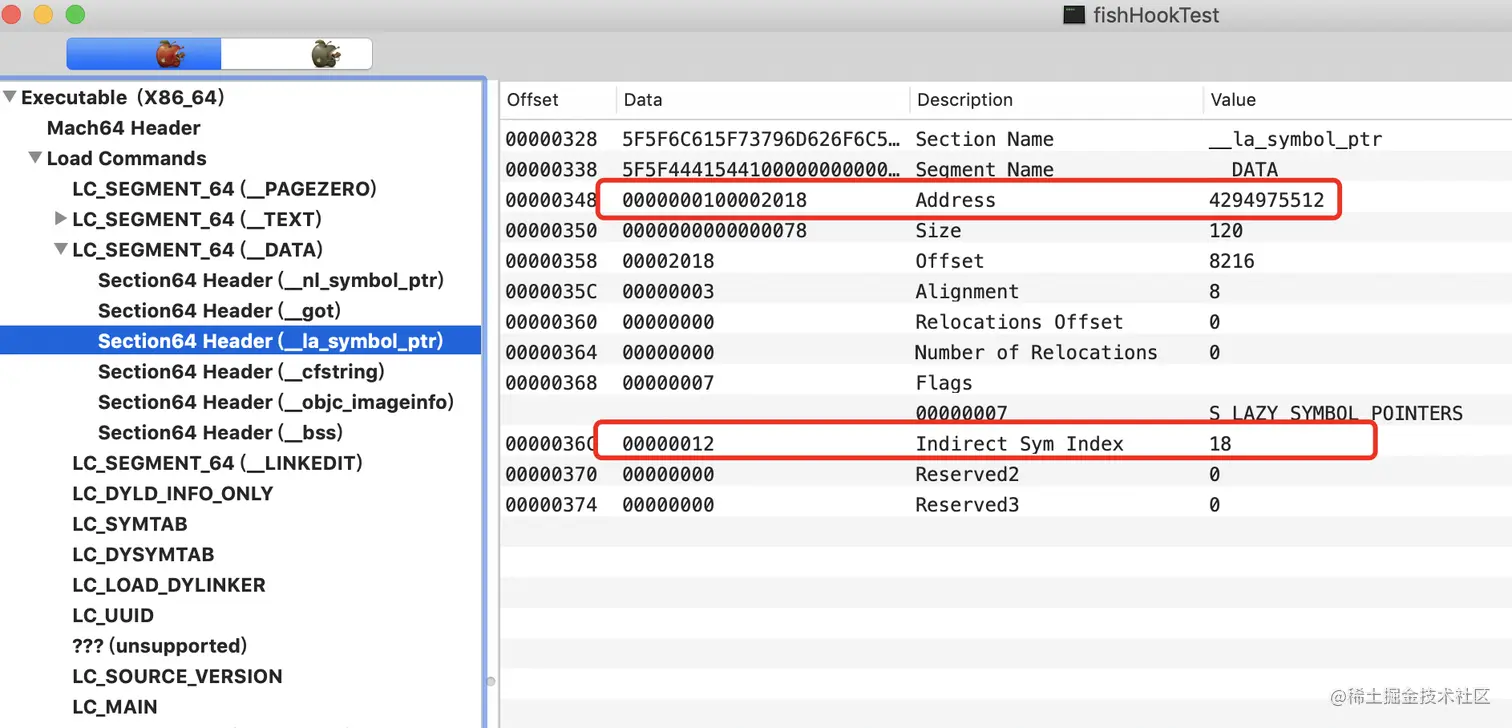The image size is (1512, 728).
Task: Click the Address data 0000000100002018
Action: (714, 200)
